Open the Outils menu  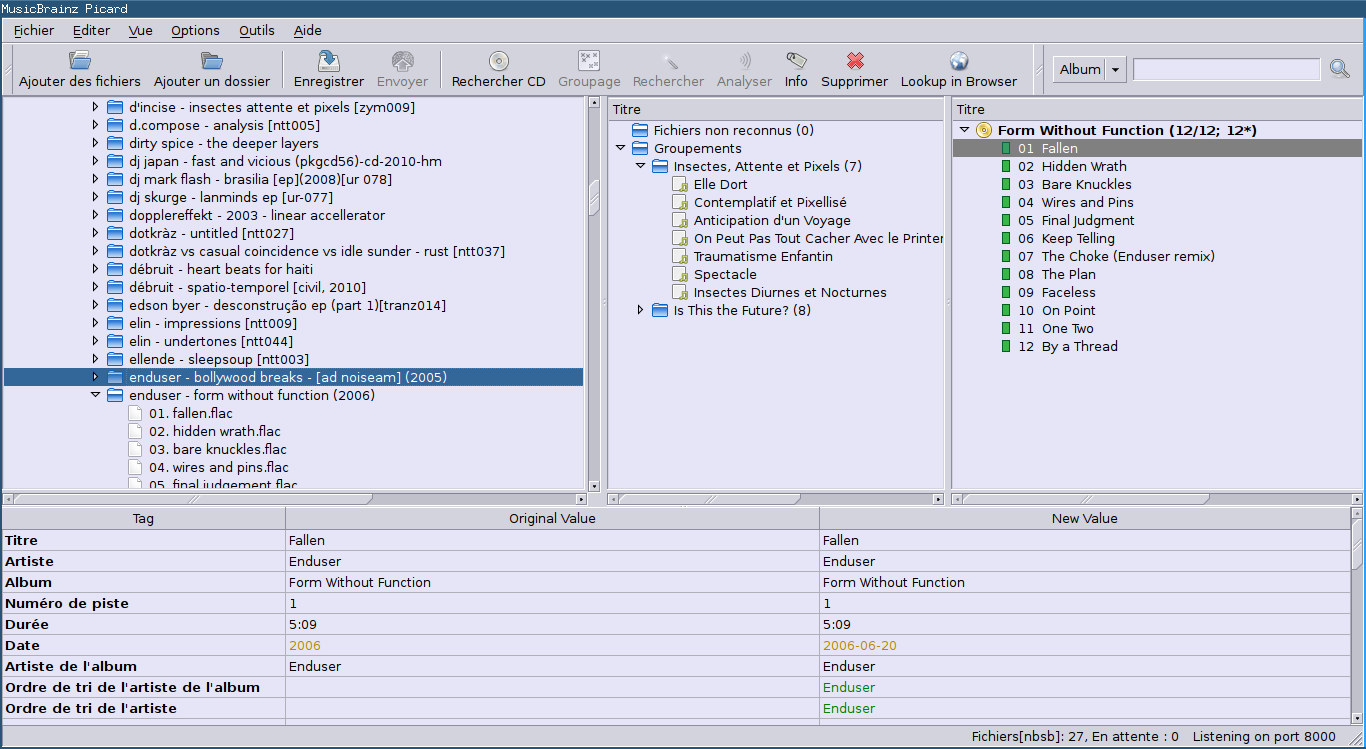pyautogui.click(x=257, y=30)
